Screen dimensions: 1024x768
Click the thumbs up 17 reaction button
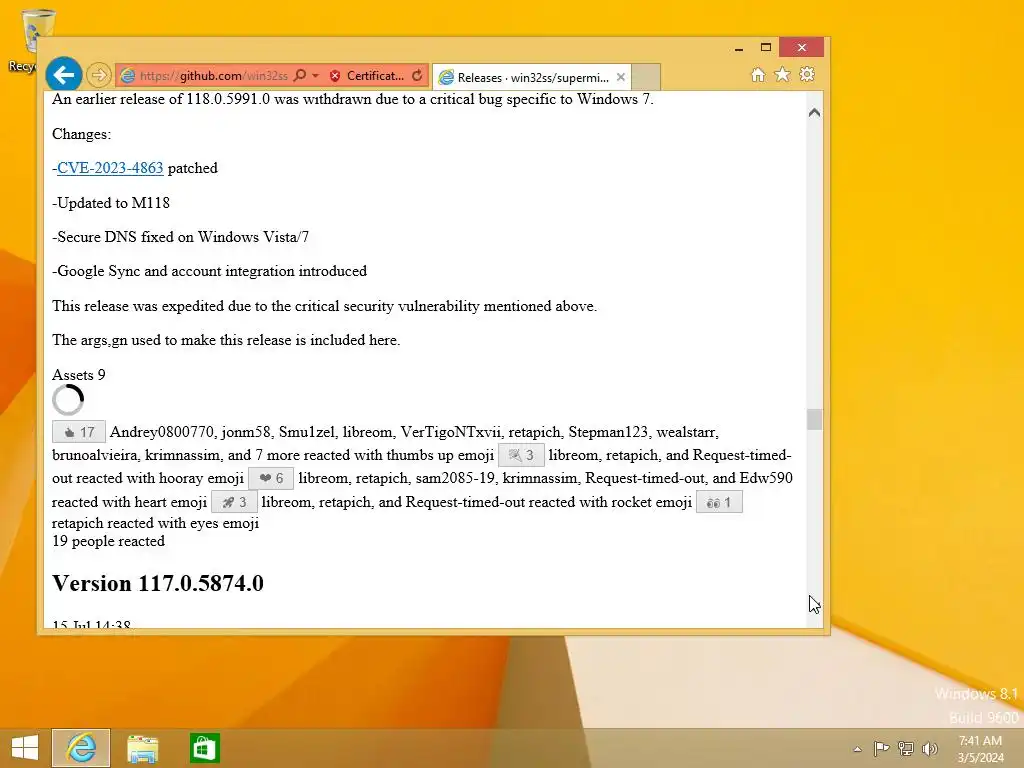[x=79, y=432]
